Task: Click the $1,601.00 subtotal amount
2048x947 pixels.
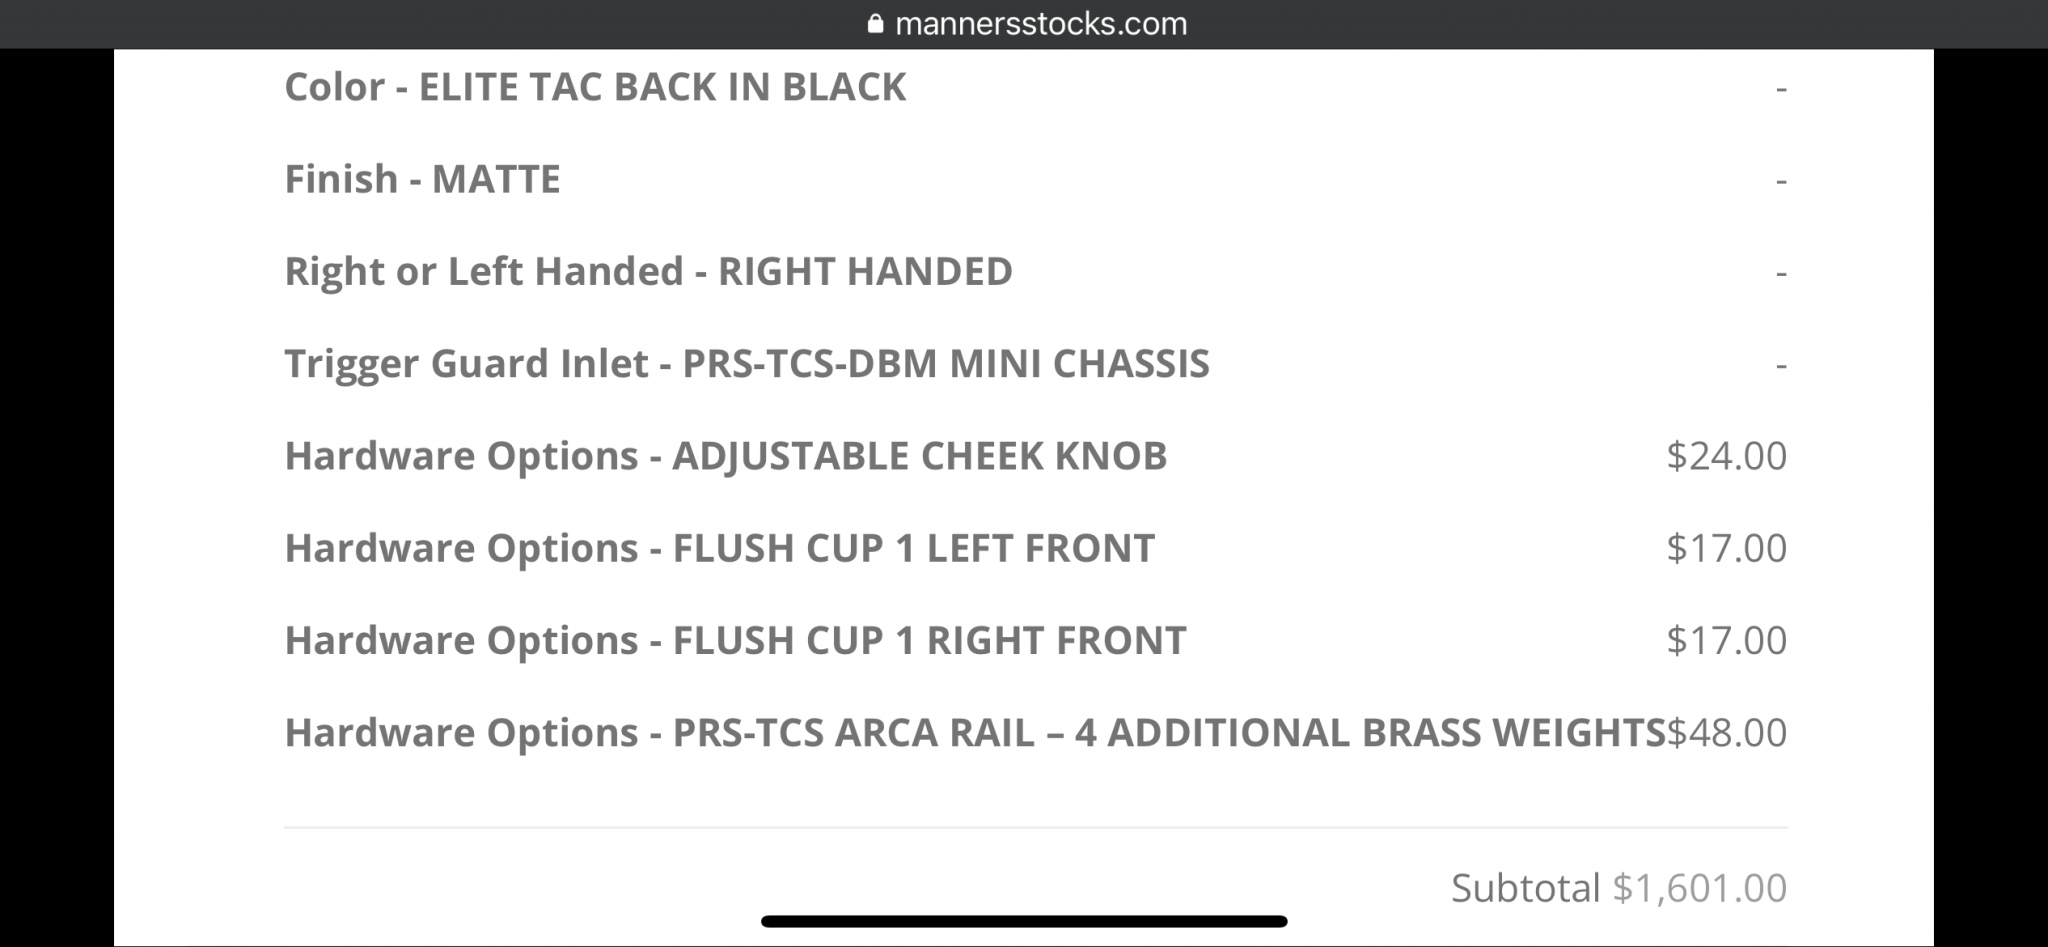Action: (1699, 888)
